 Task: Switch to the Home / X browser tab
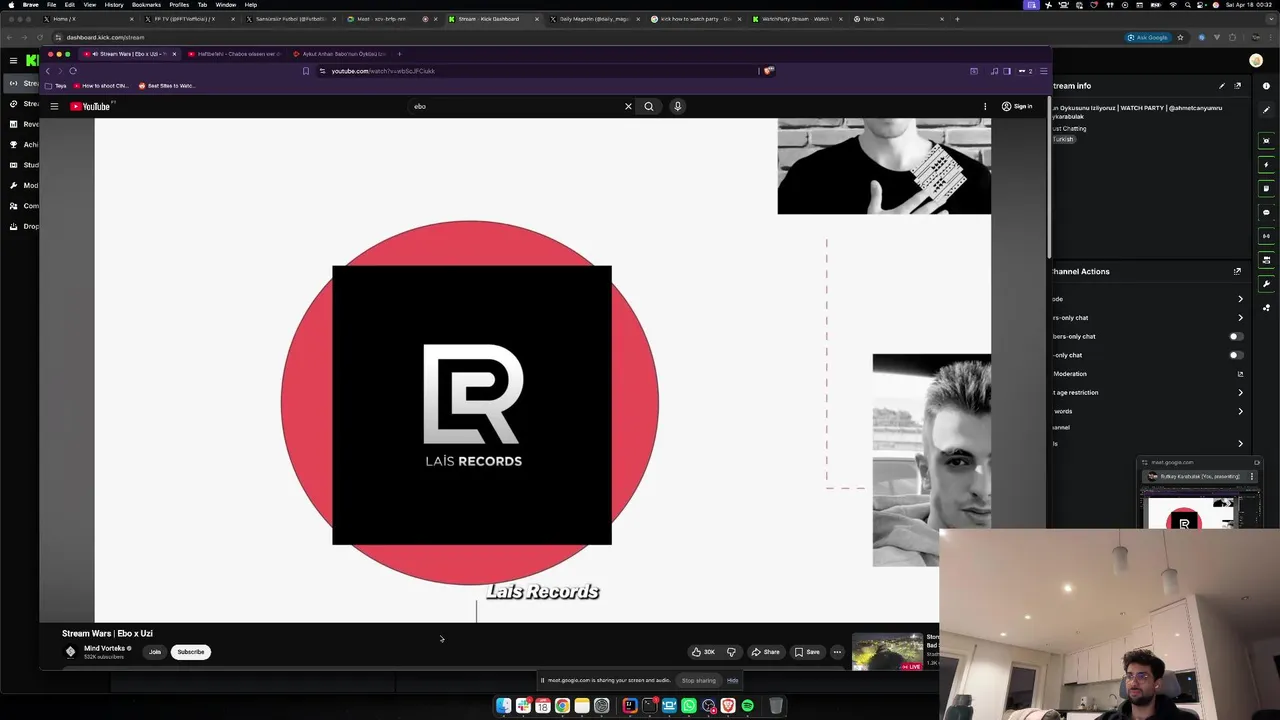[88, 19]
